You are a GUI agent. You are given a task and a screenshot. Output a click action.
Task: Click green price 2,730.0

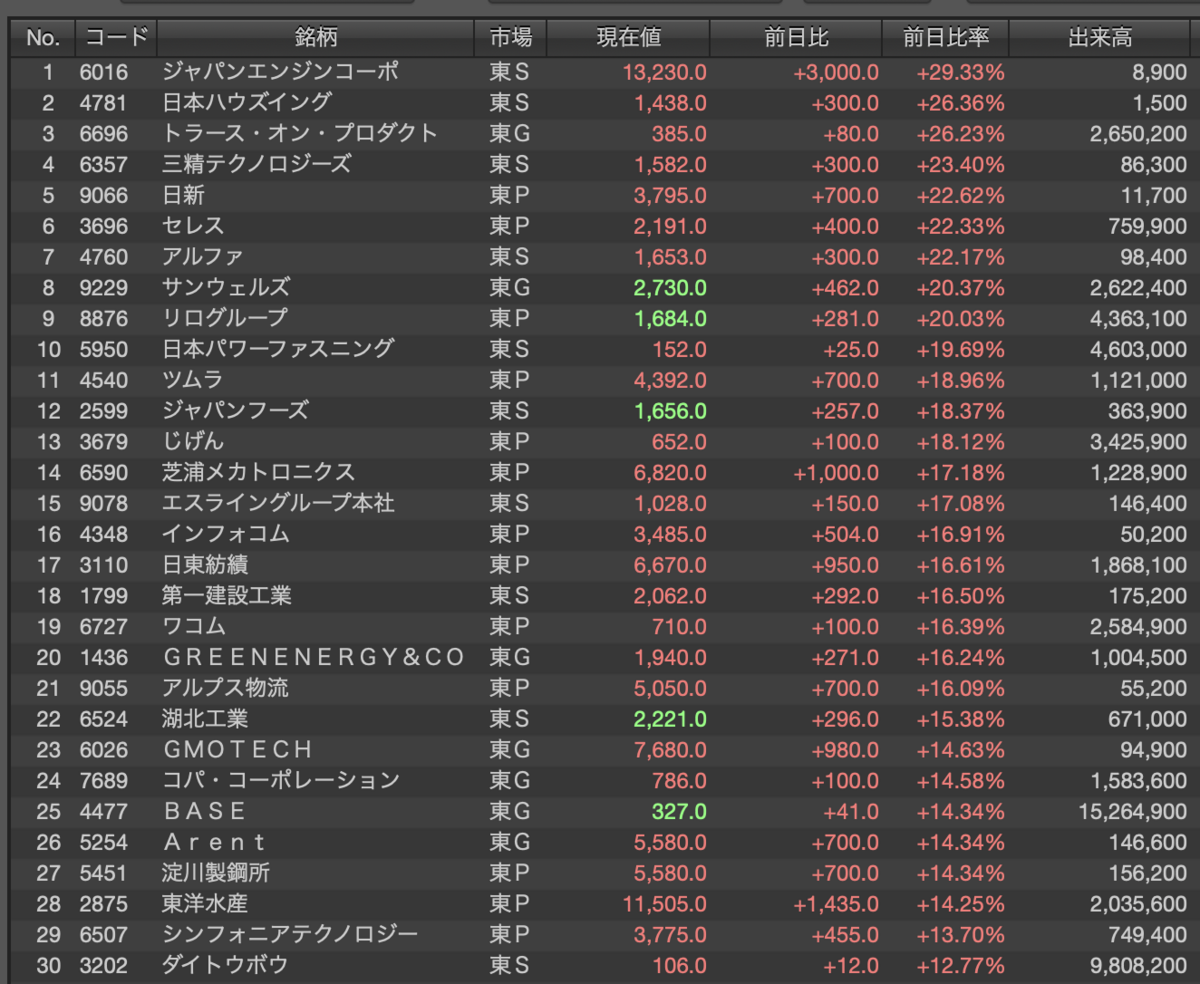670,288
